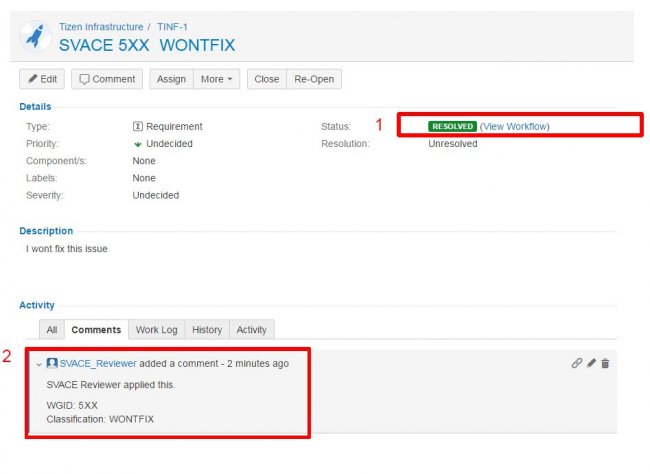Delete the comment with the trash icon
The width and height of the screenshot is (650, 474).
605,363
